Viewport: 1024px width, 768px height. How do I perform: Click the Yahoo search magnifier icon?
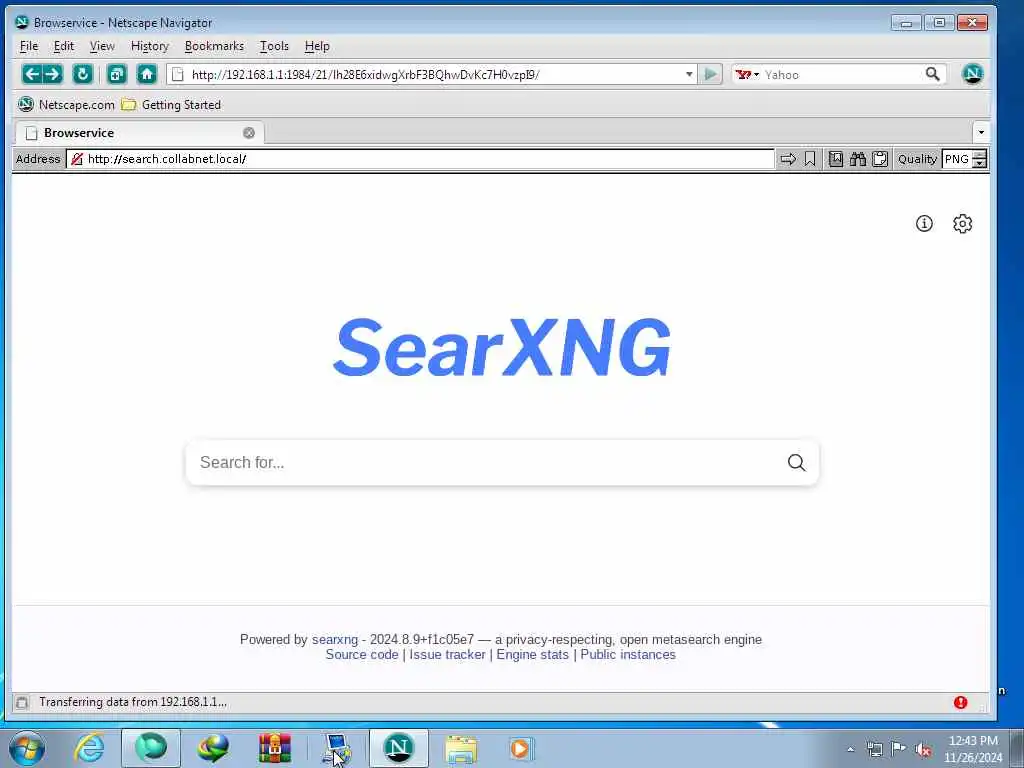[933, 74]
